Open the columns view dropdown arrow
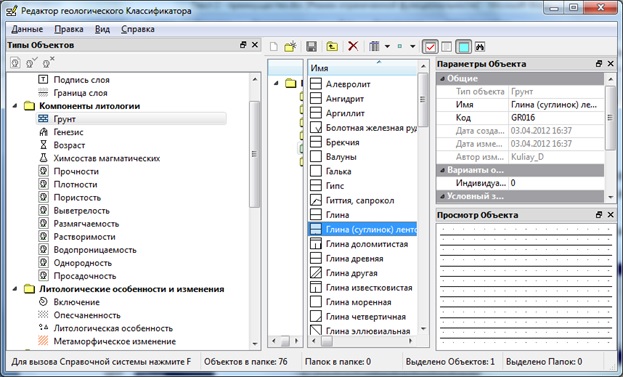Image resolution: width=623 pixels, height=377 pixels. pos(387,46)
